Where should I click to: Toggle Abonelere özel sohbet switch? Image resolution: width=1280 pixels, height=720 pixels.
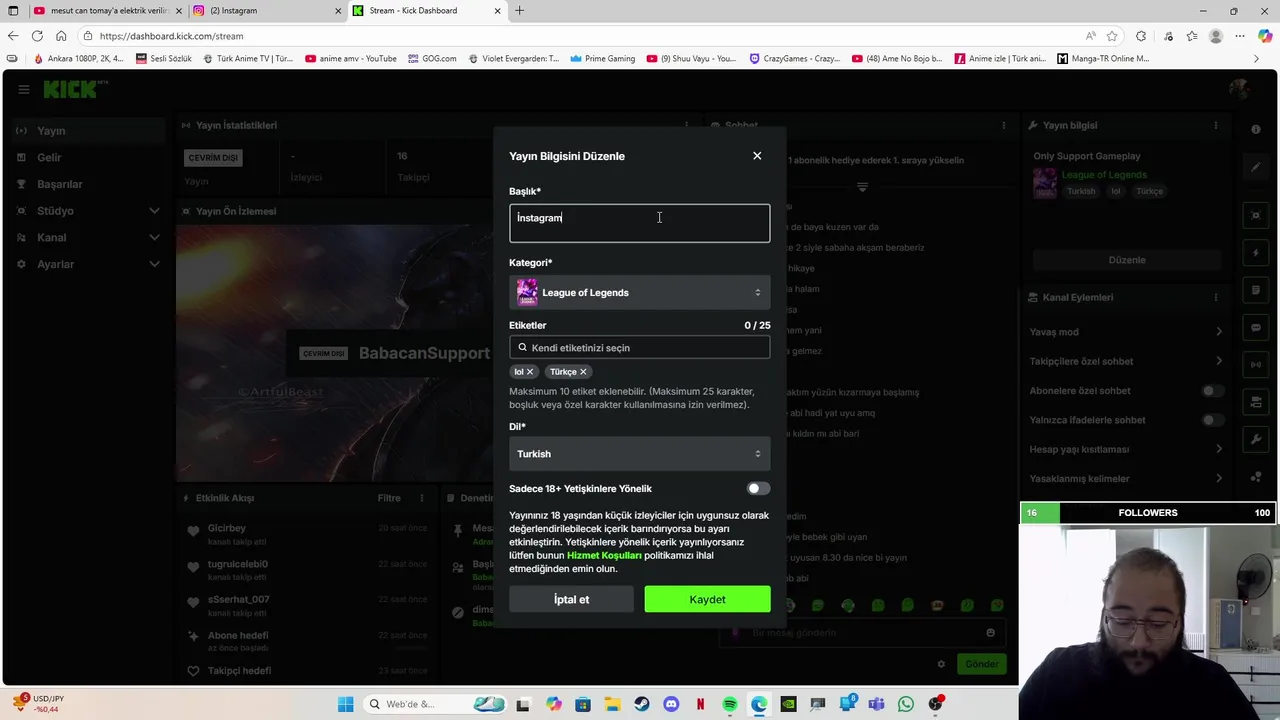pos(1212,391)
